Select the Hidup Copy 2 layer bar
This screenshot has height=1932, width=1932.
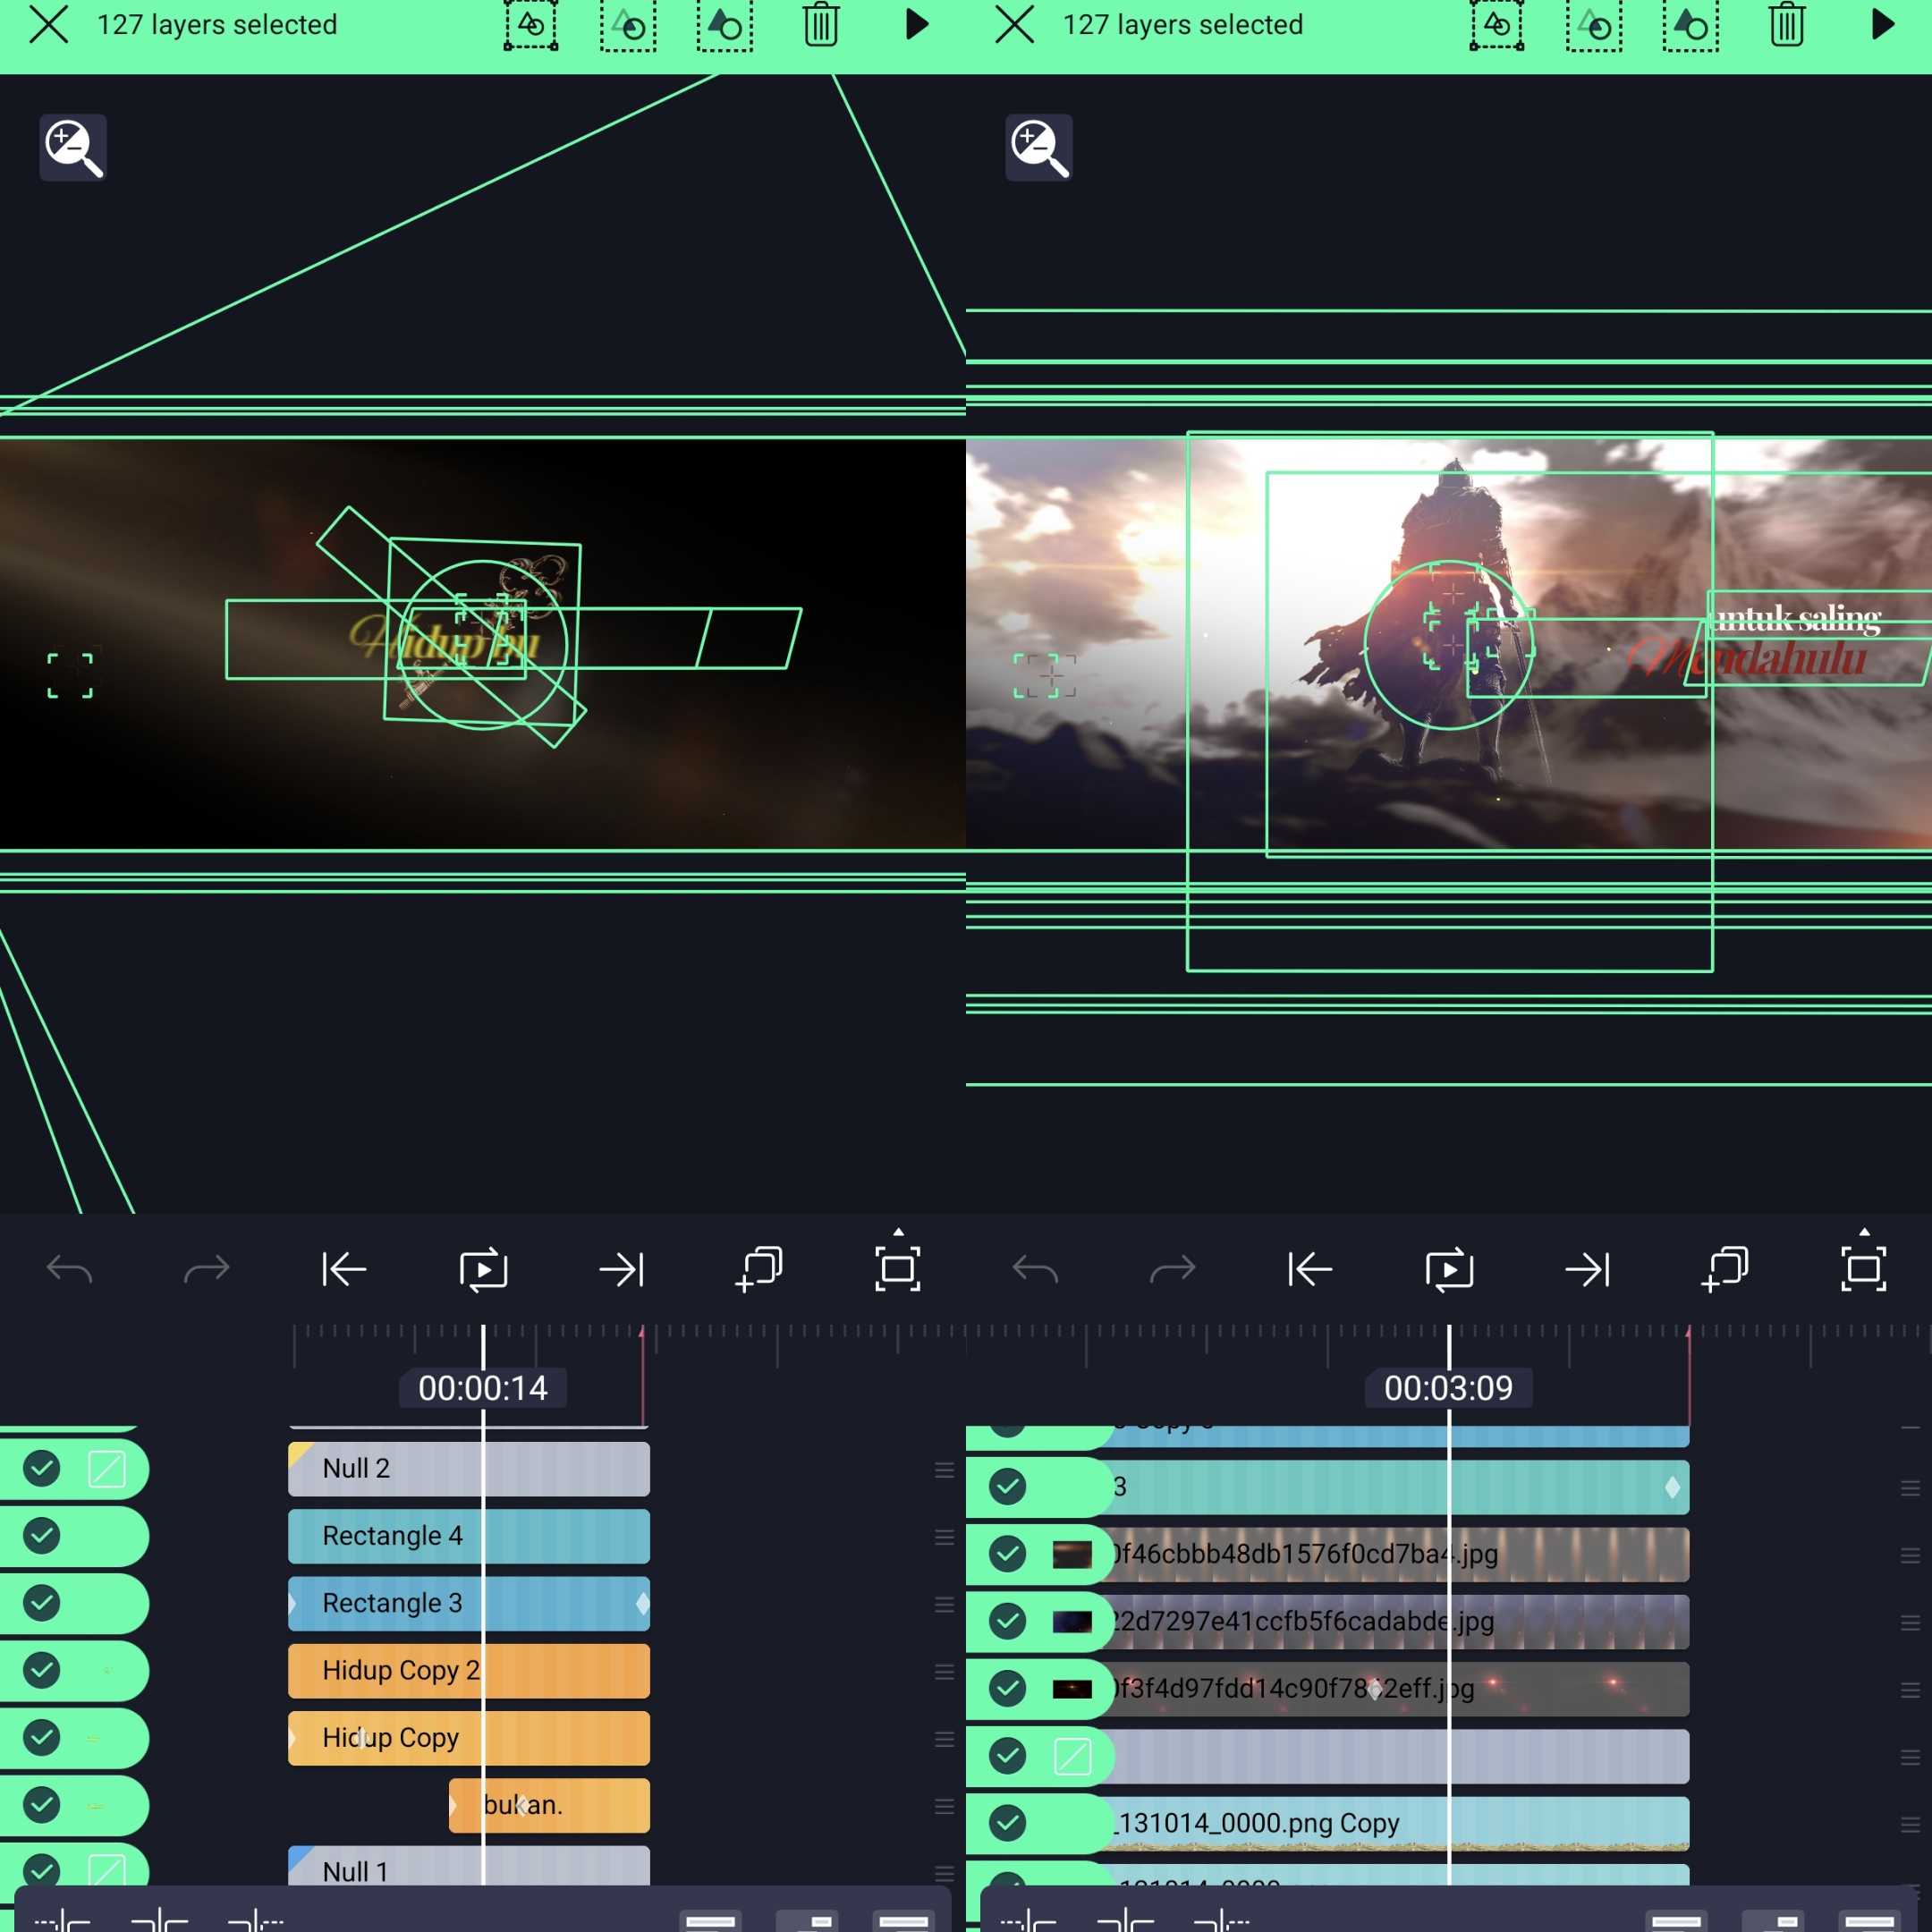(469, 1670)
